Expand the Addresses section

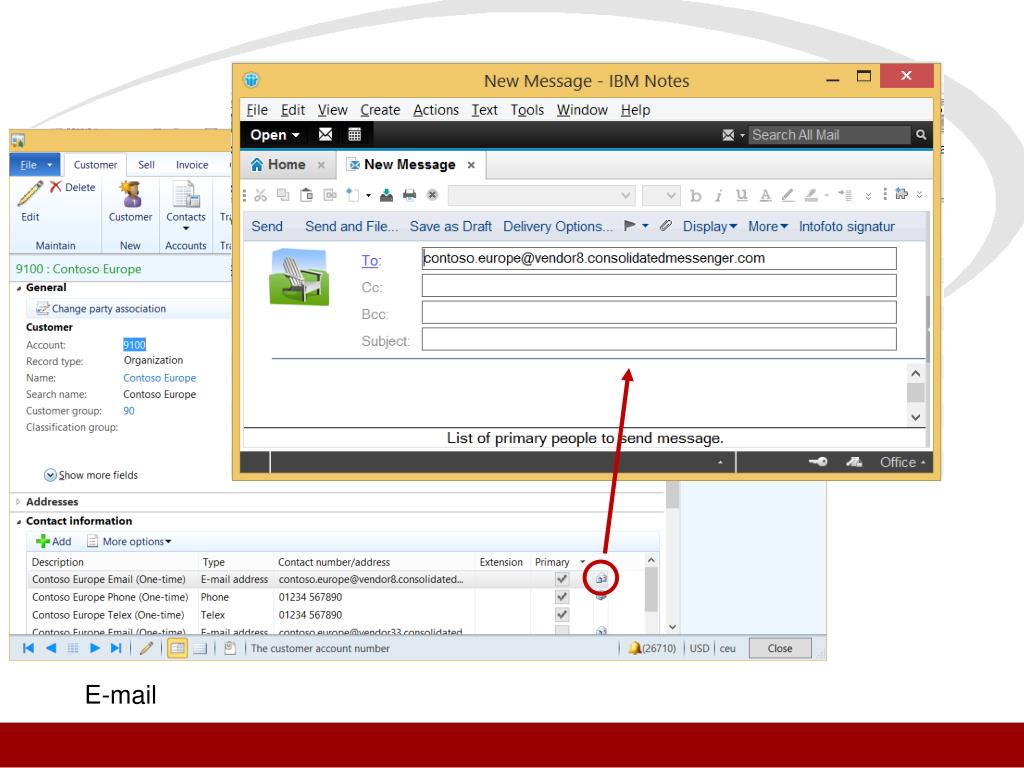18,502
